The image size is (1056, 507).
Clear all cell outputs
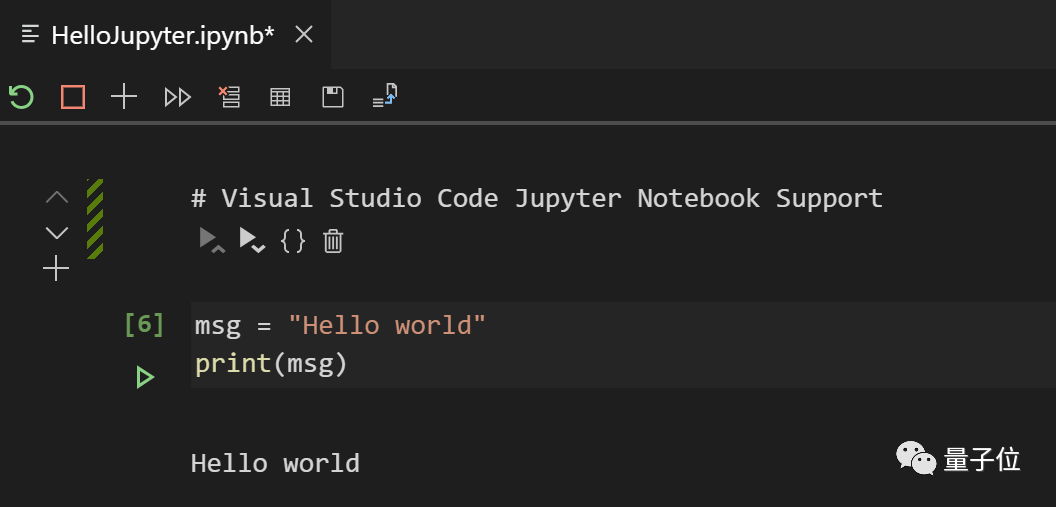(230, 97)
